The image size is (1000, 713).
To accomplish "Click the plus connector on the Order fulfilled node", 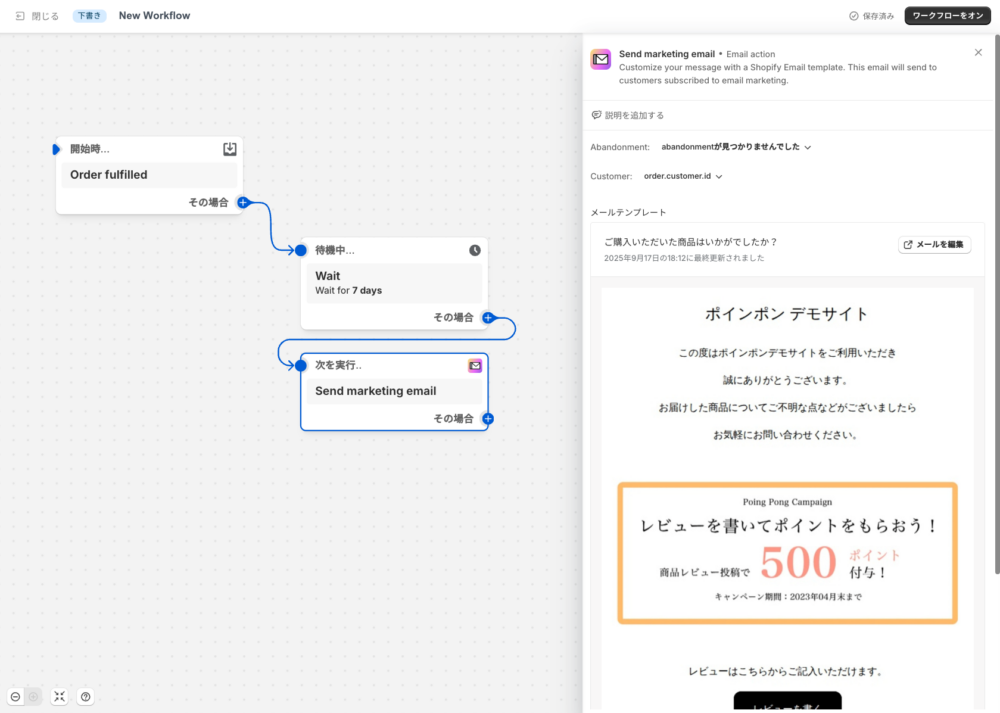I will pos(243,202).
